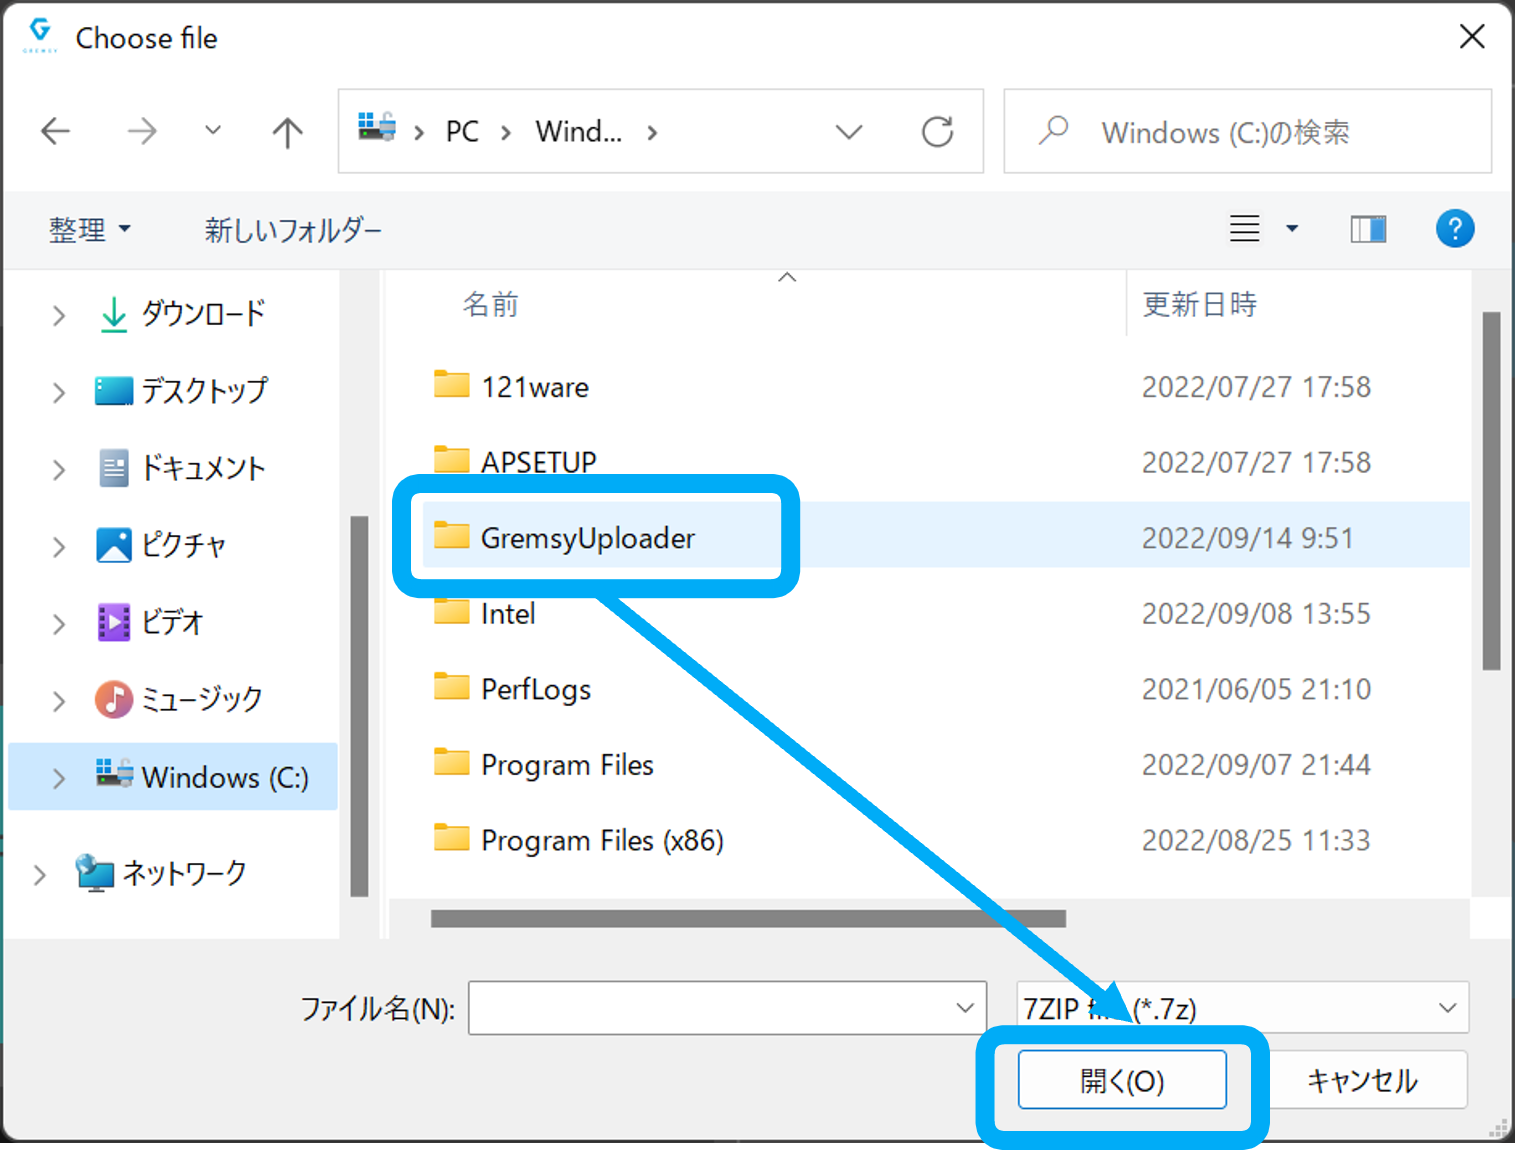Refresh the Windows (C:) folder
Image resolution: width=1515 pixels, height=1150 pixels.
tap(937, 131)
